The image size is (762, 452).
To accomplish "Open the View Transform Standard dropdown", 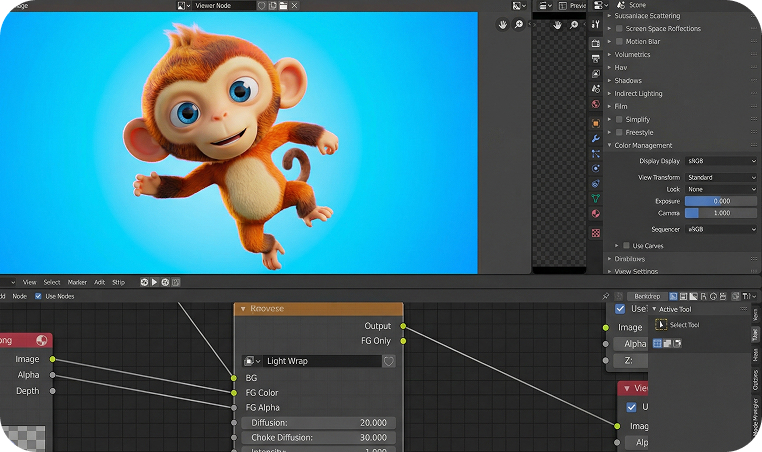I will [721, 177].
